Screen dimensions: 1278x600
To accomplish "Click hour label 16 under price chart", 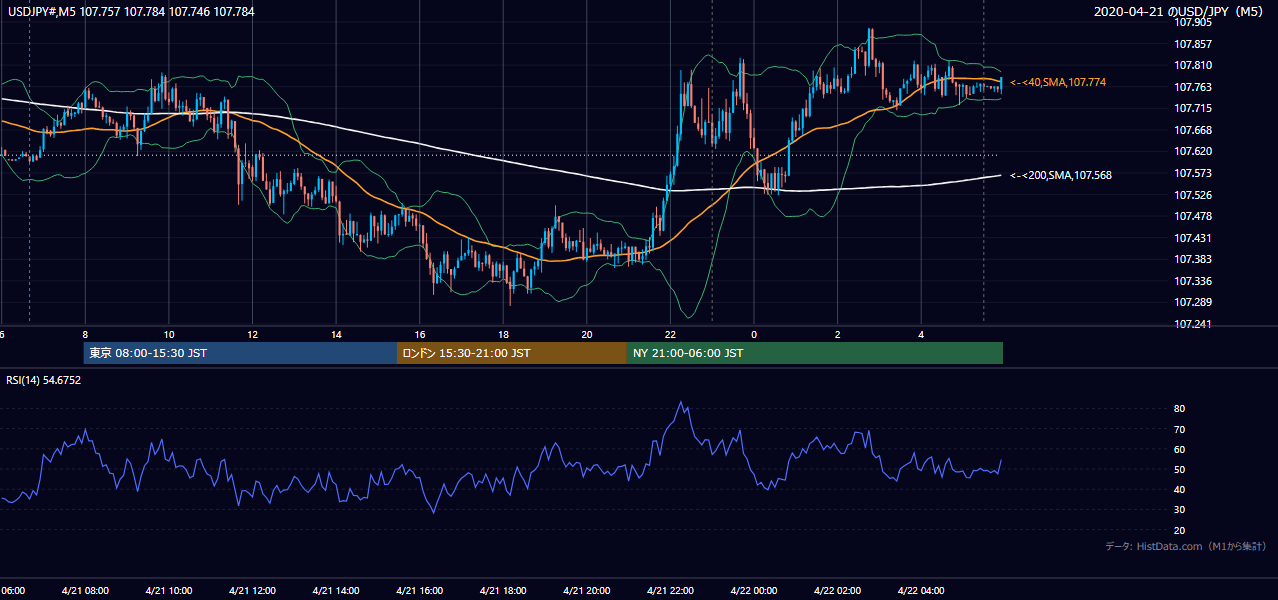I will (420, 334).
